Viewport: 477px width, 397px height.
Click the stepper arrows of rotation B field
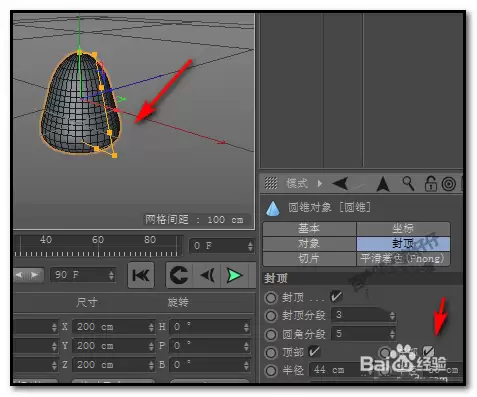246,365
